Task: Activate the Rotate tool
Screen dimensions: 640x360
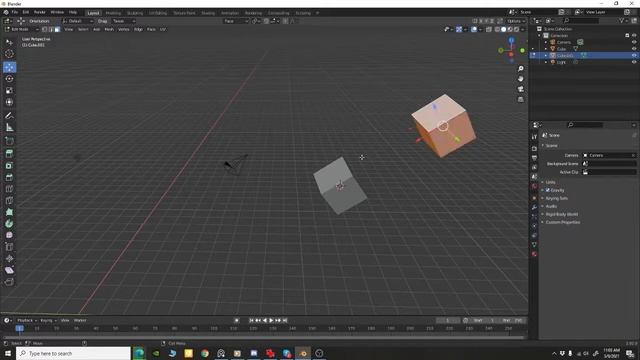Action: tap(9, 78)
